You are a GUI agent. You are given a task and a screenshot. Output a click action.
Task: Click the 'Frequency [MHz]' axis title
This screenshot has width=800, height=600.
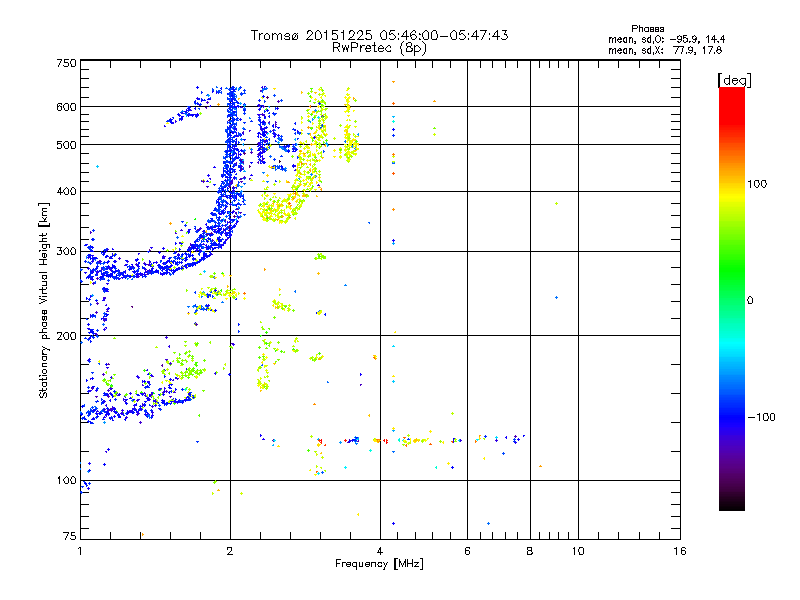pyautogui.click(x=379, y=564)
